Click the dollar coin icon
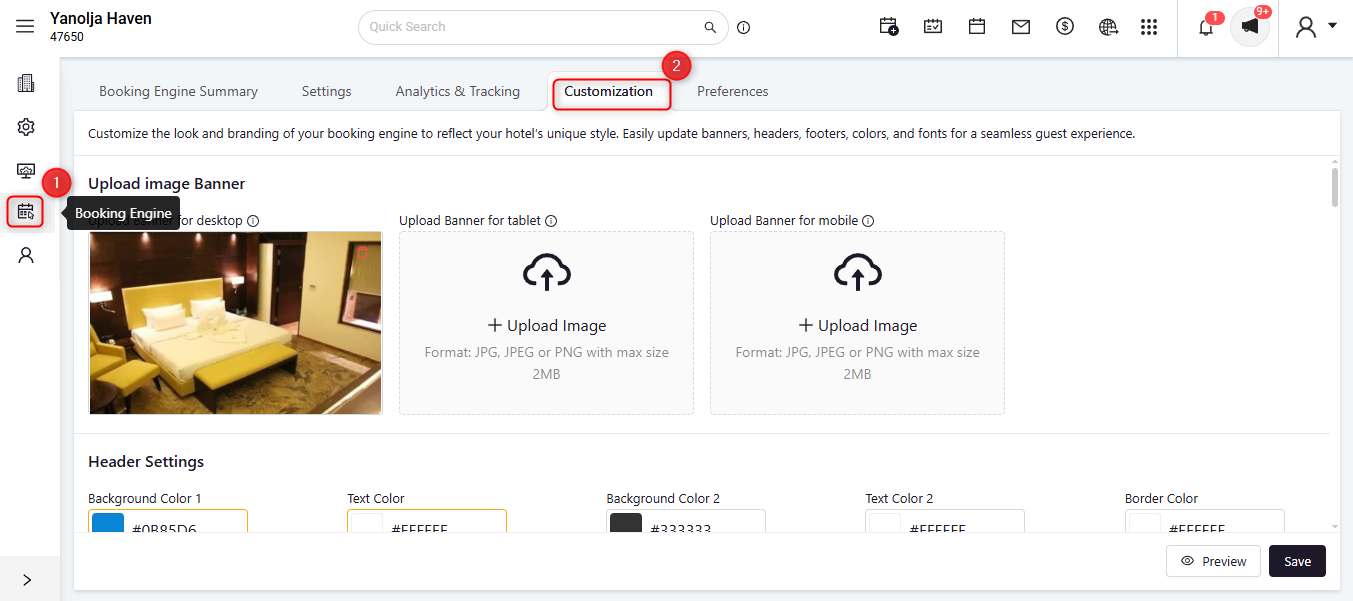 1065,27
